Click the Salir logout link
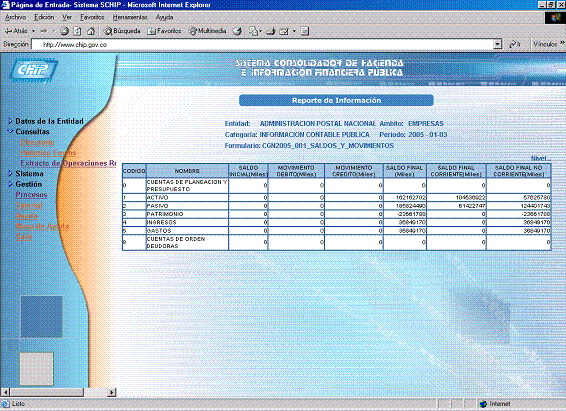566x411 pixels. [x=23, y=237]
